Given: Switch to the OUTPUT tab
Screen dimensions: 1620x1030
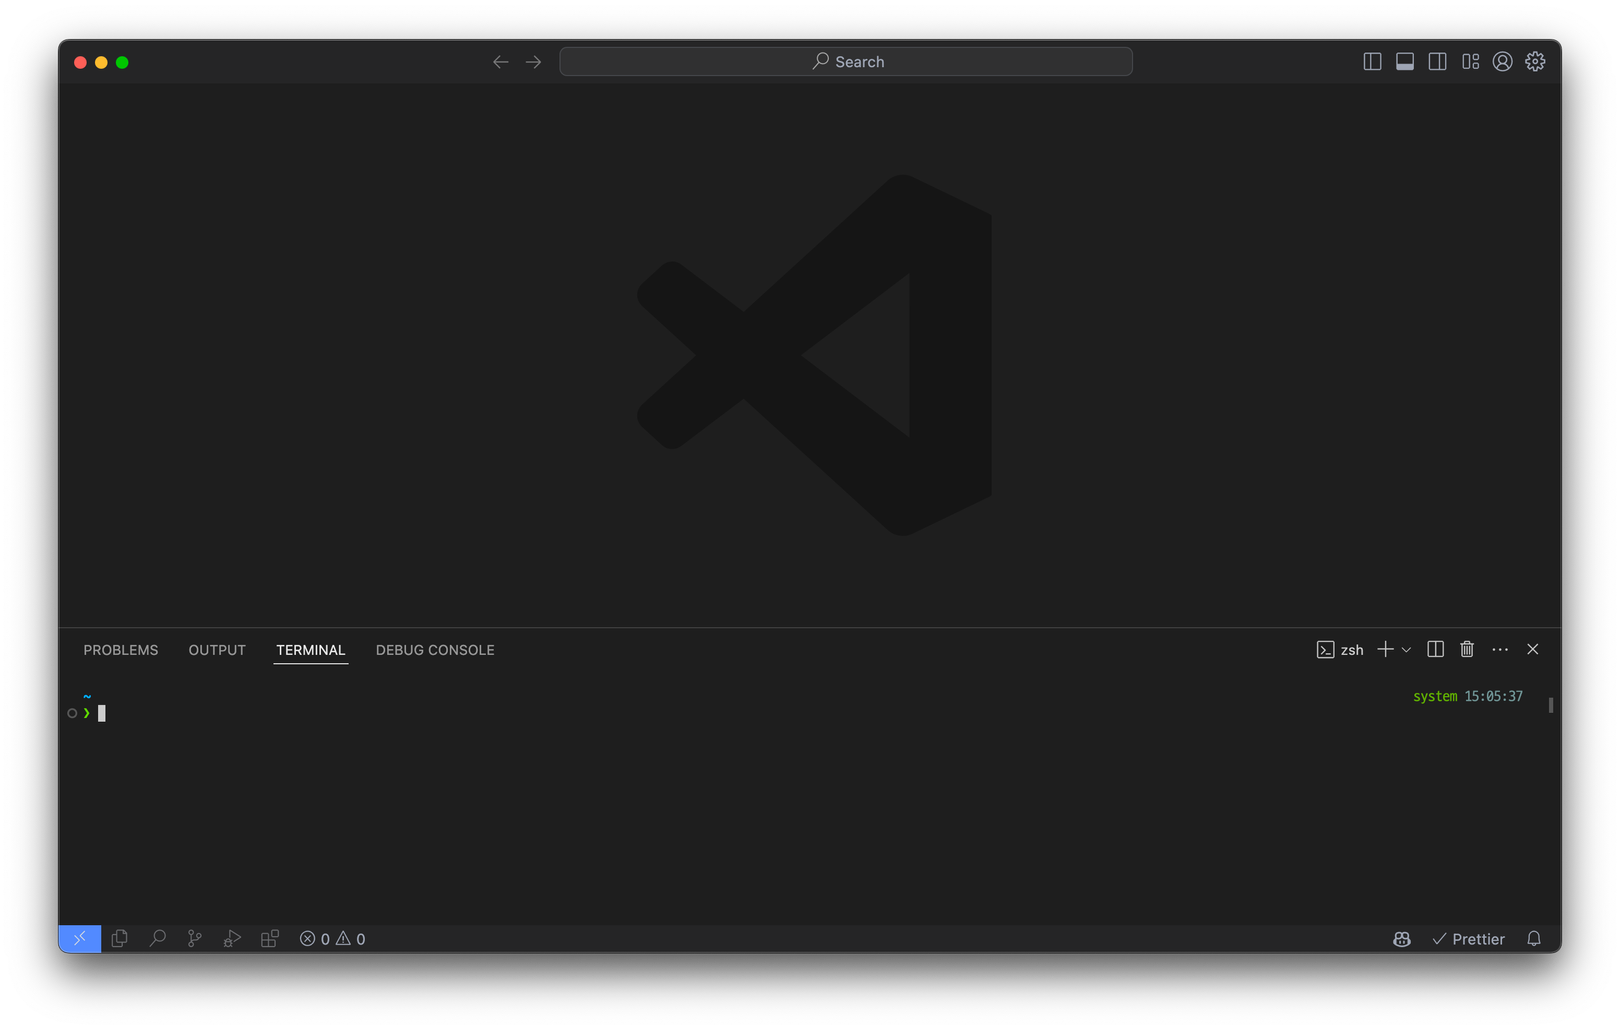Looking at the screenshot, I should 216,649.
